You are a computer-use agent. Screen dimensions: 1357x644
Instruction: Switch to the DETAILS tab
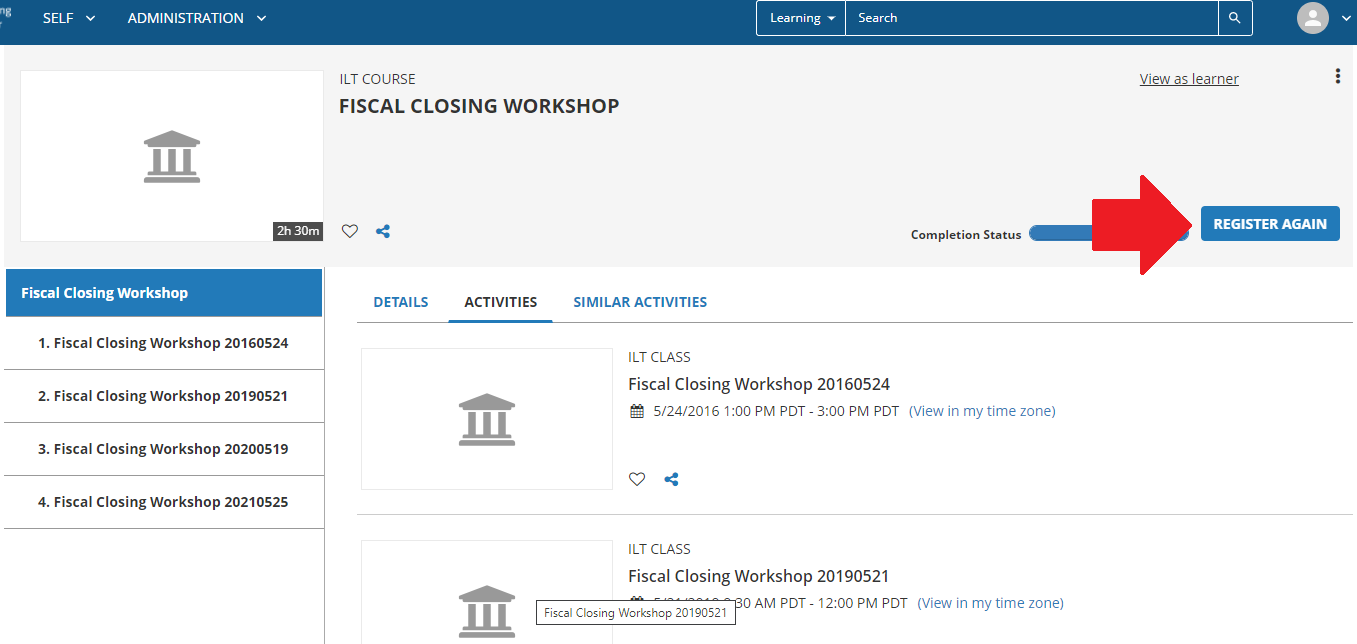(400, 301)
